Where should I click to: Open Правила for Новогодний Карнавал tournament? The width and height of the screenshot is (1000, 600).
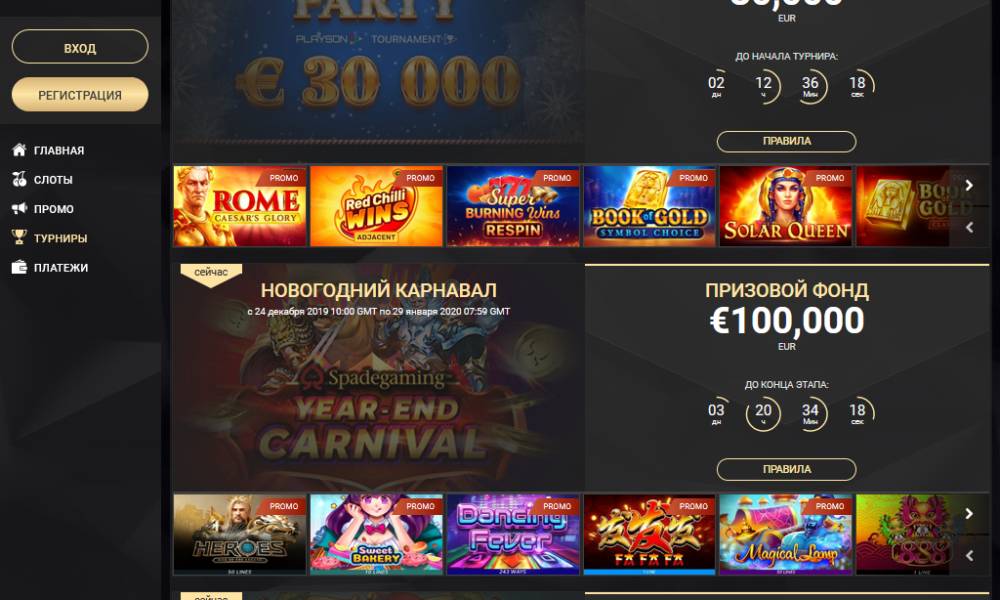click(x=786, y=469)
